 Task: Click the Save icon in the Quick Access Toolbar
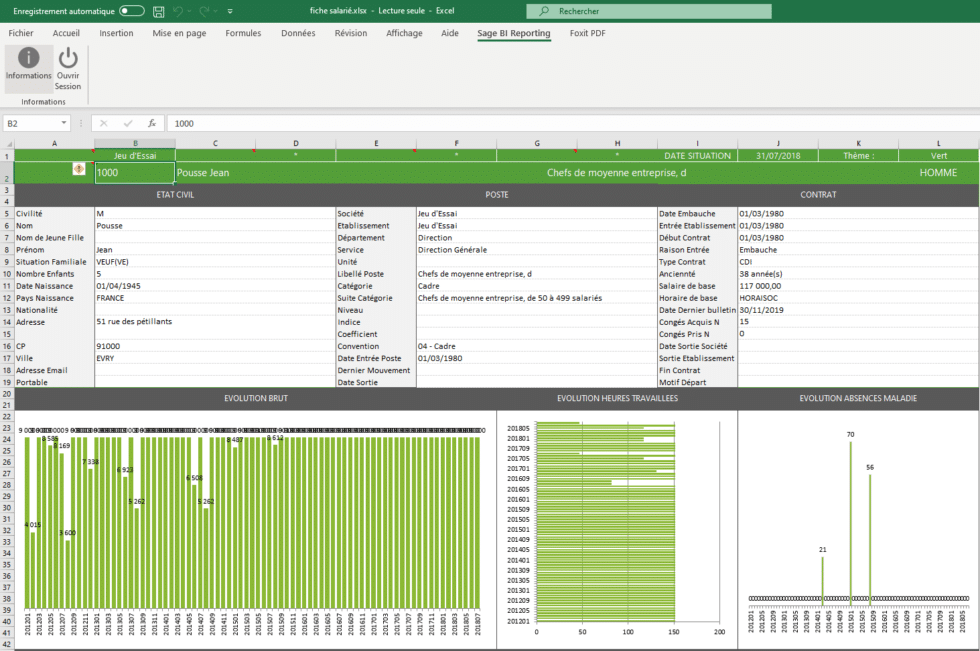158,11
